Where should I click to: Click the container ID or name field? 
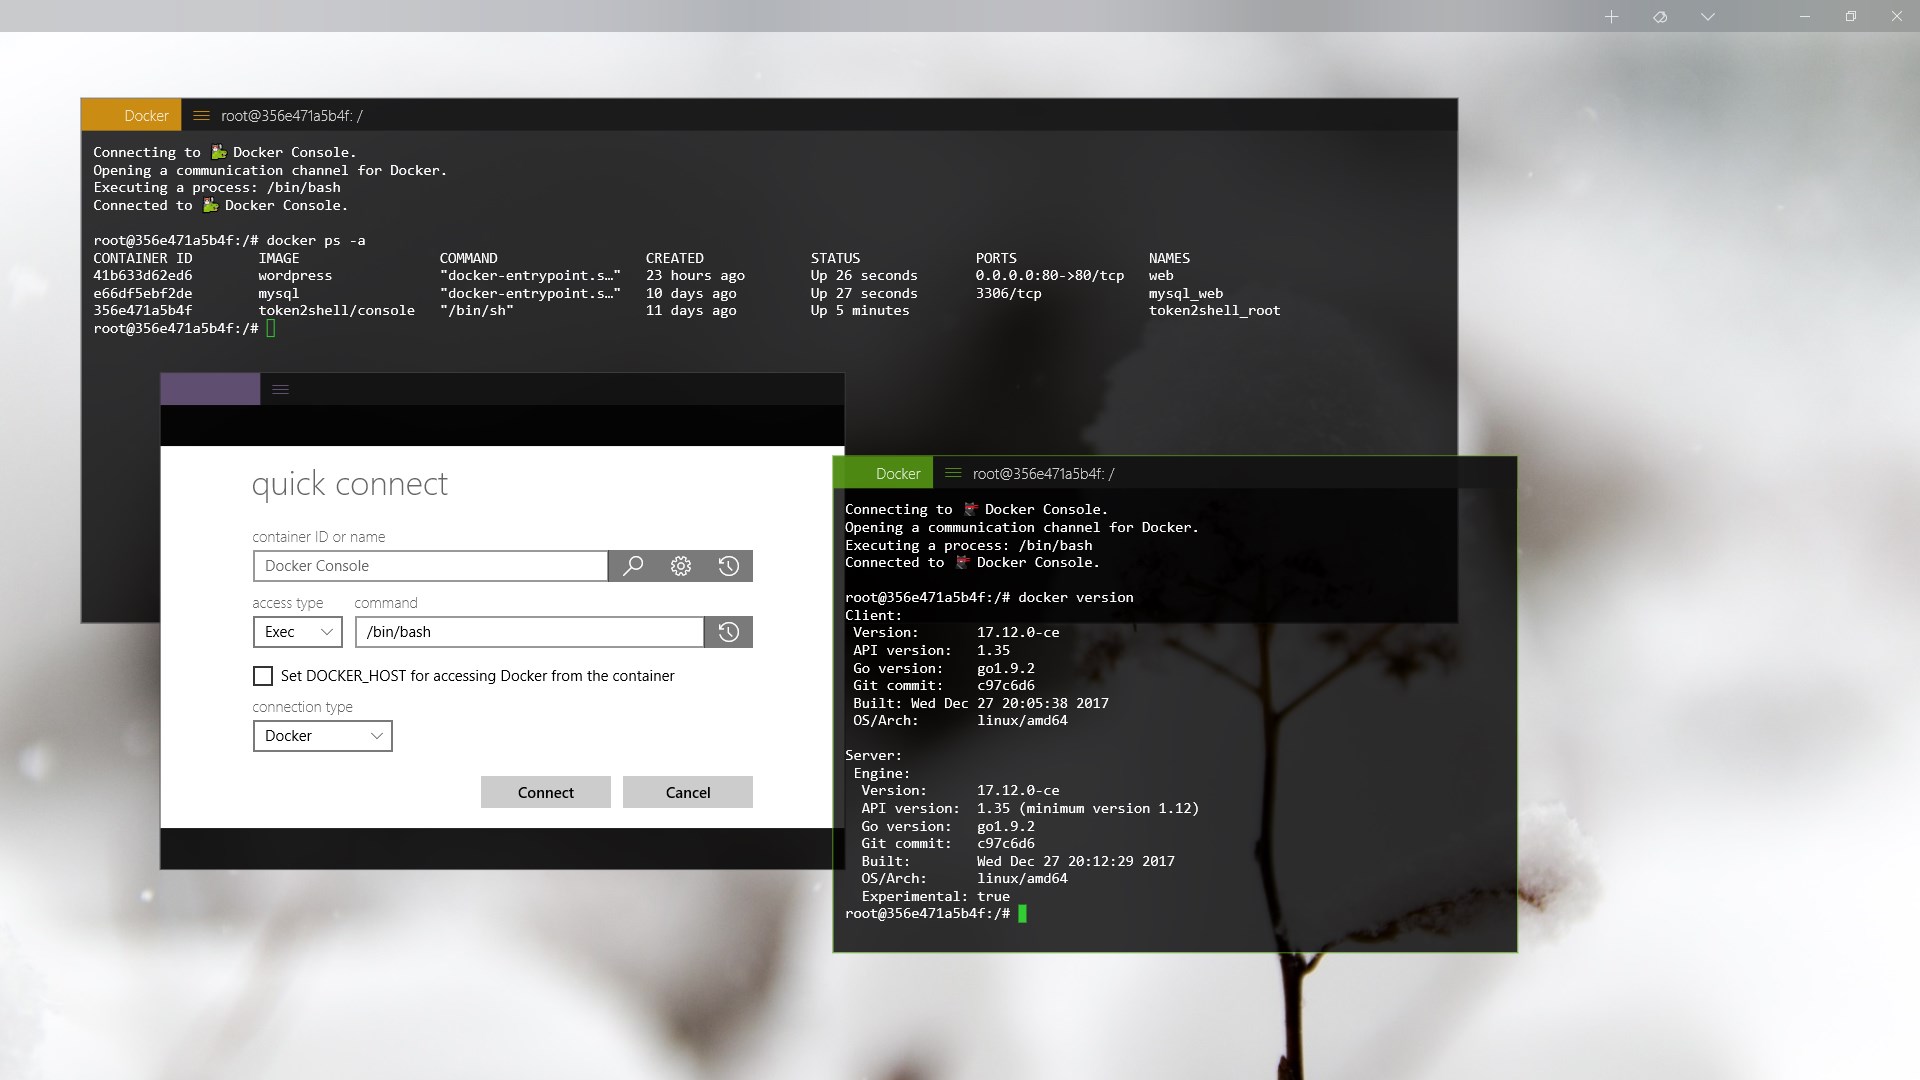click(x=430, y=566)
